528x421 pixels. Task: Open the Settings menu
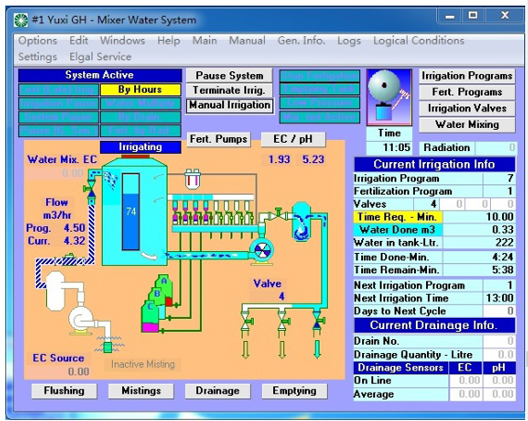(38, 57)
